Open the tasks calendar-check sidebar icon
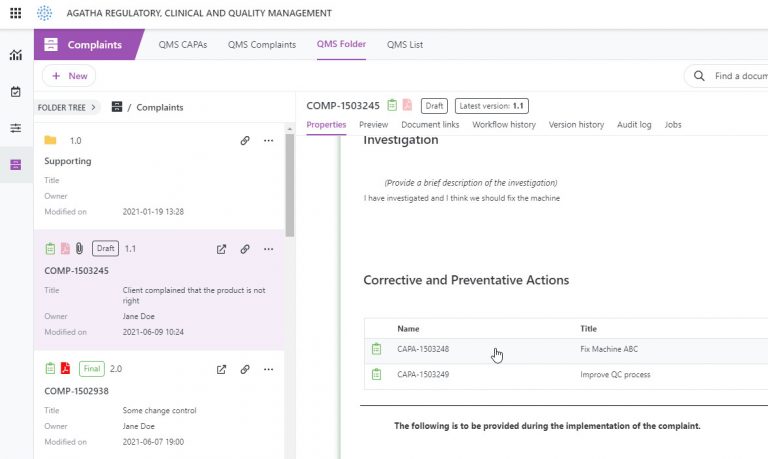 click(x=15, y=92)
